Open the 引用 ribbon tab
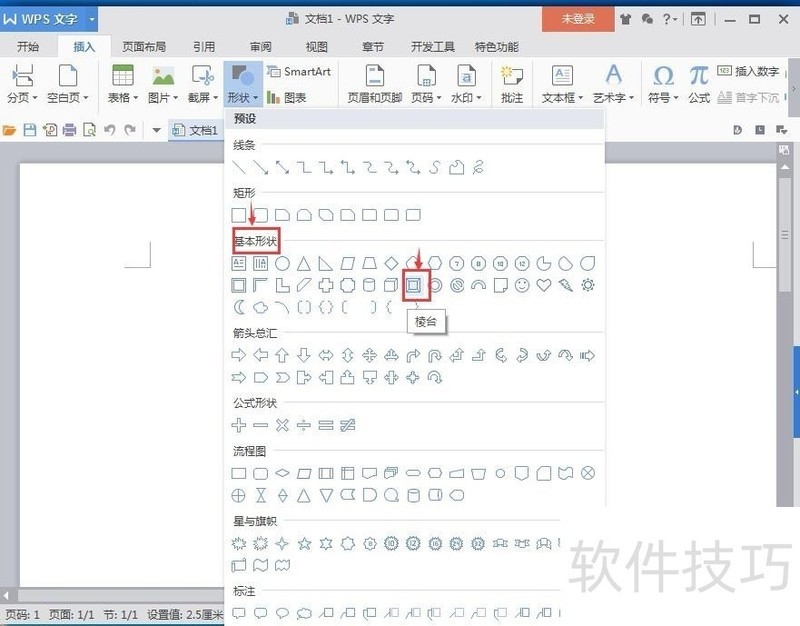800x626 pixels. pos(204,47)
